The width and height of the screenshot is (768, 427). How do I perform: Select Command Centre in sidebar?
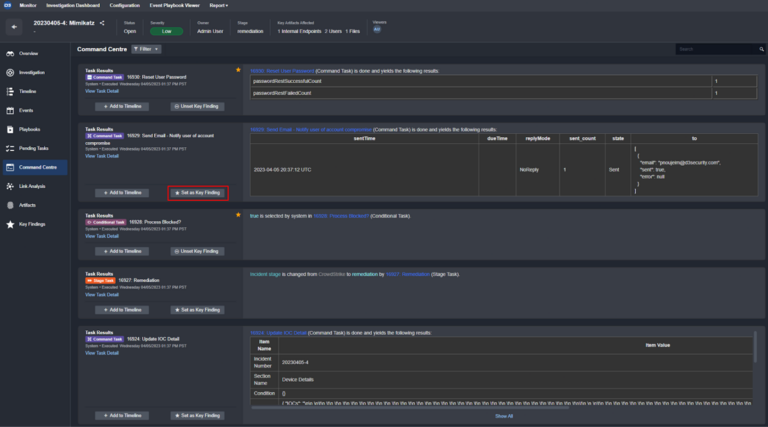pyautogui.click(x=35, y=167)
